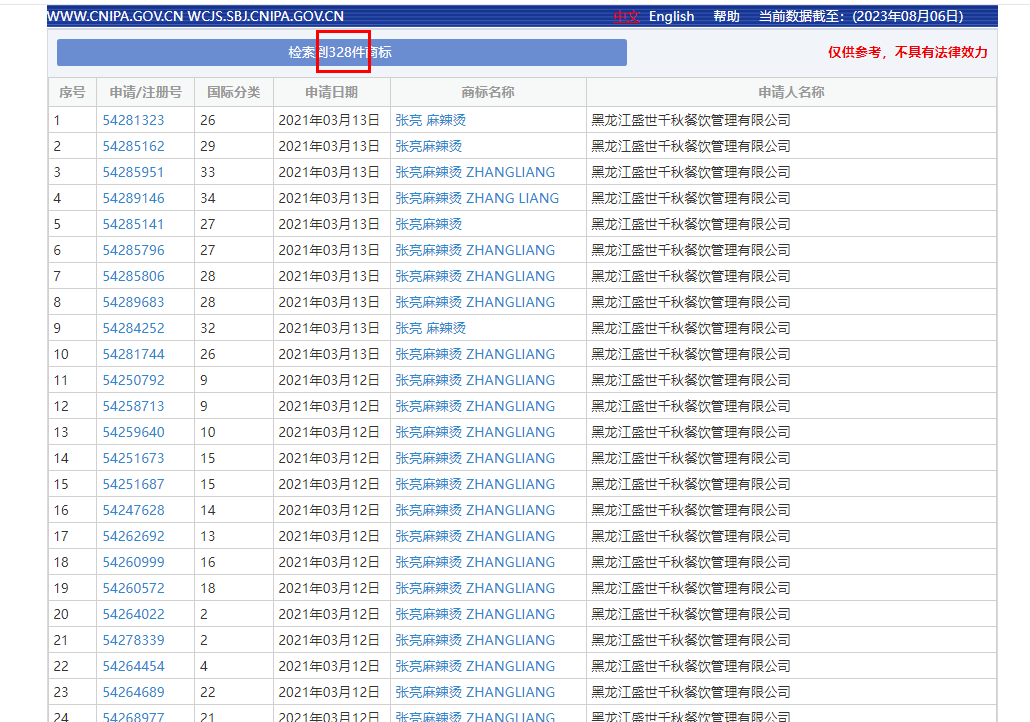Open registration number 54285141
Screen dimensions: 1030x722
133,224
